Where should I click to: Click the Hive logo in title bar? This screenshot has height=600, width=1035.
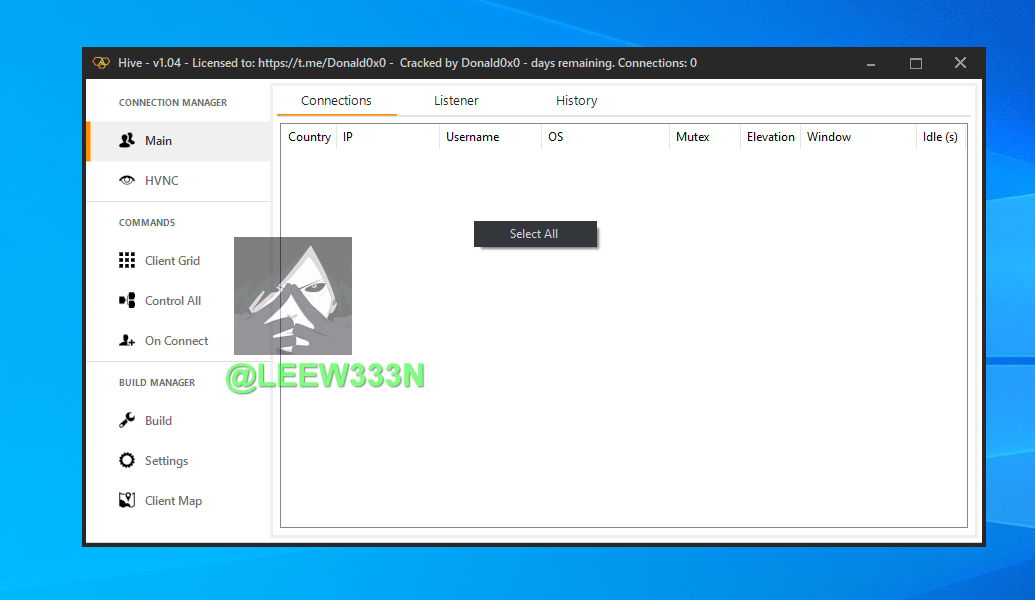(x=101, y=63)
